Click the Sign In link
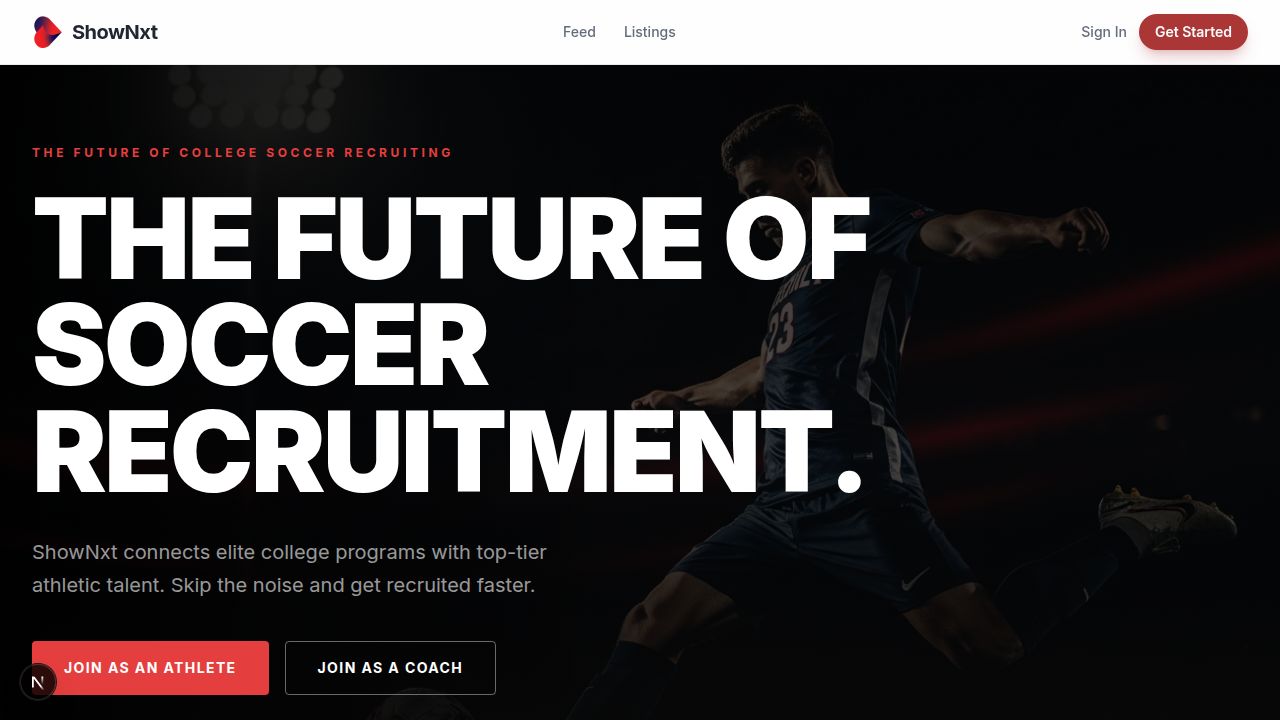This screenshot has height=720, width=1280. pos(1103,32)
